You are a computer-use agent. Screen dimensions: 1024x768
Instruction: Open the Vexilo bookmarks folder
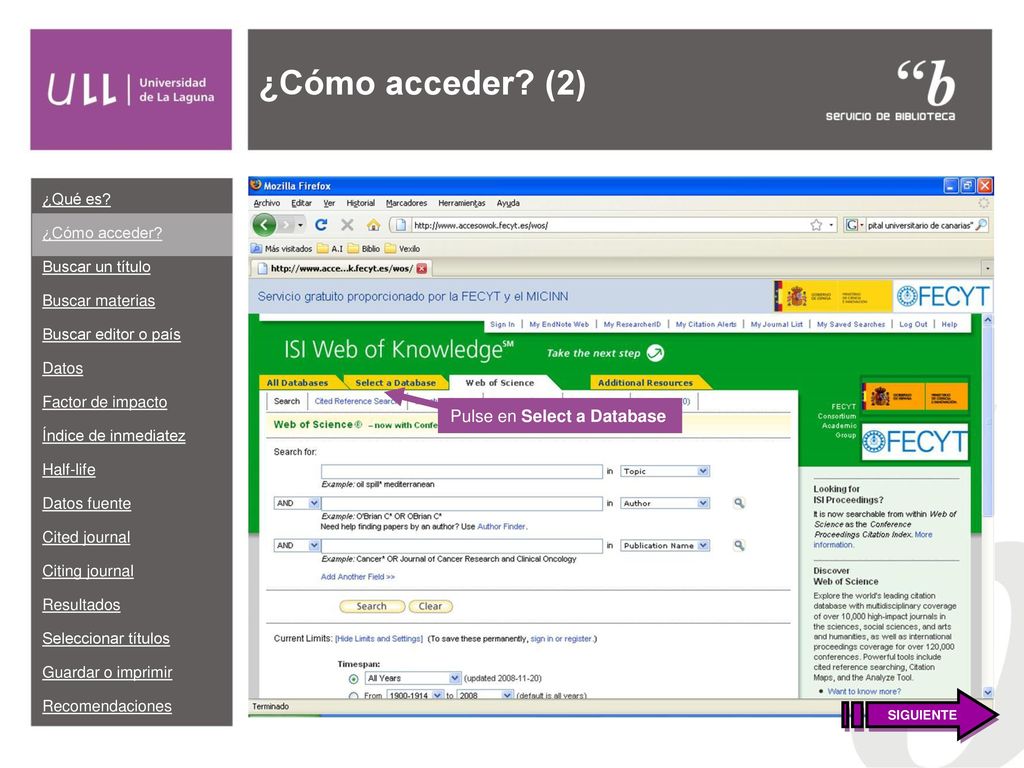point(402,248)
